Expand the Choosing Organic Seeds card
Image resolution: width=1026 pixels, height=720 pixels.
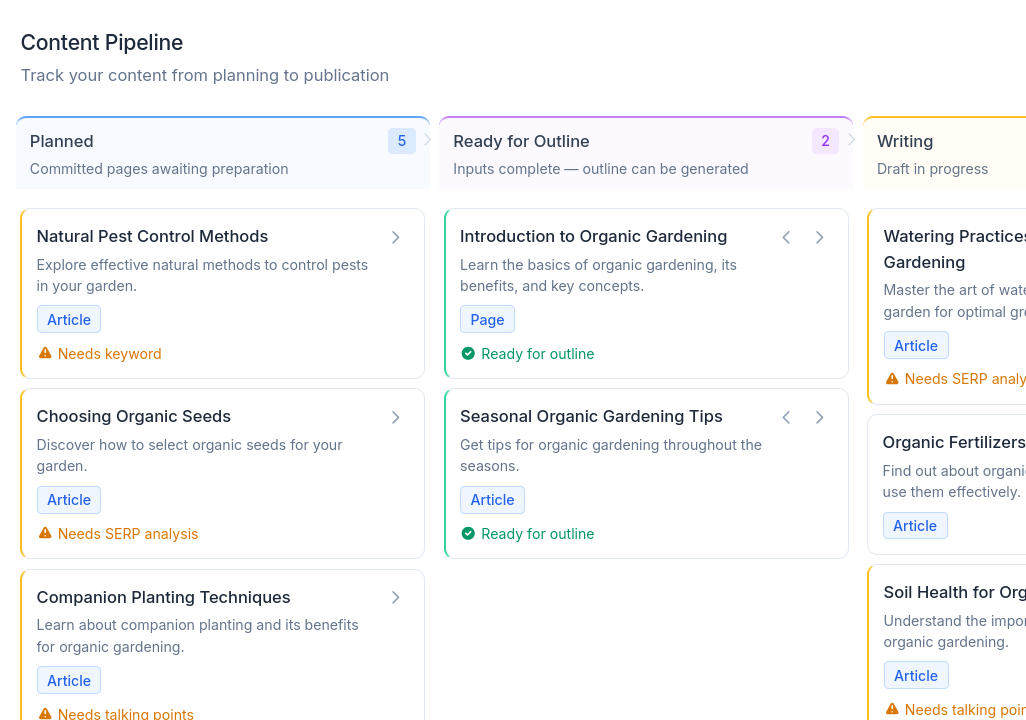point(395,417)
